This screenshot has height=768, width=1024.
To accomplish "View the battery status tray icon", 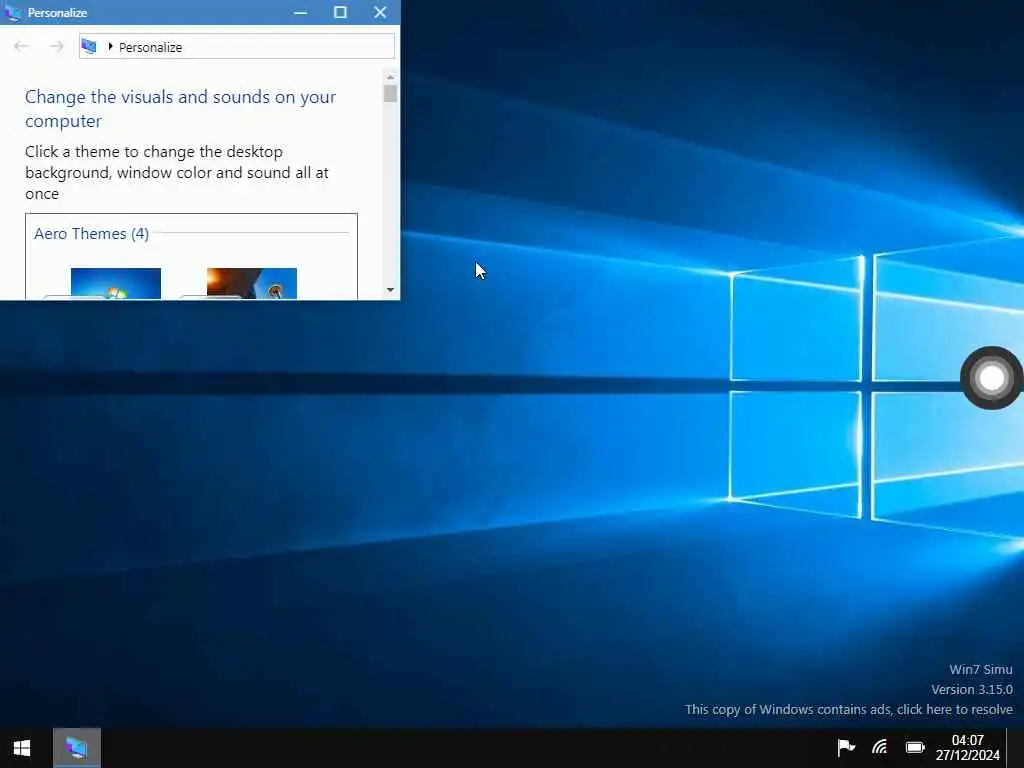I will (x=915, y=747).
